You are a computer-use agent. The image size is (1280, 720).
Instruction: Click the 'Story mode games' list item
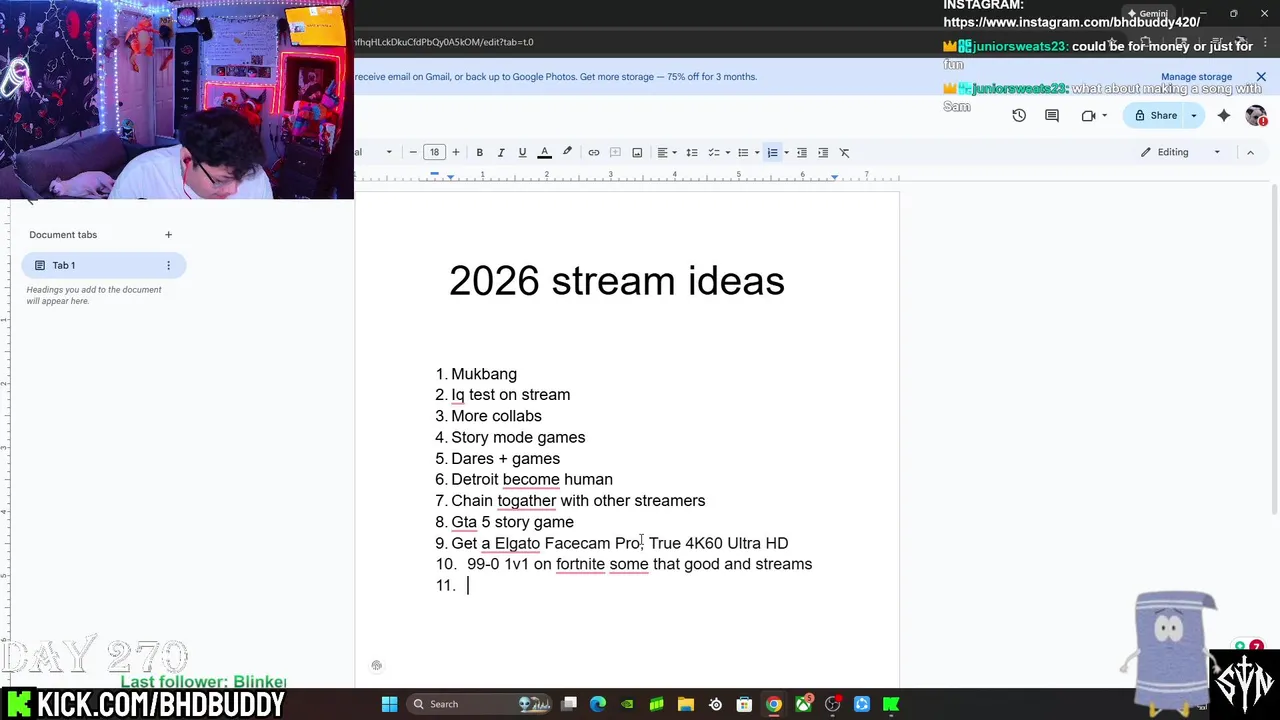[518, 437]
